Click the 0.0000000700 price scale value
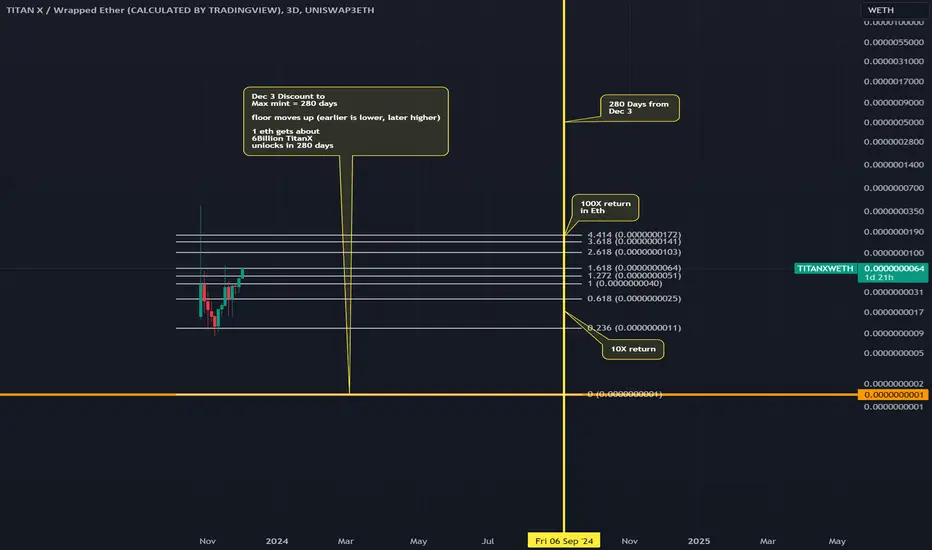932x550 pixels. point(893,188)
